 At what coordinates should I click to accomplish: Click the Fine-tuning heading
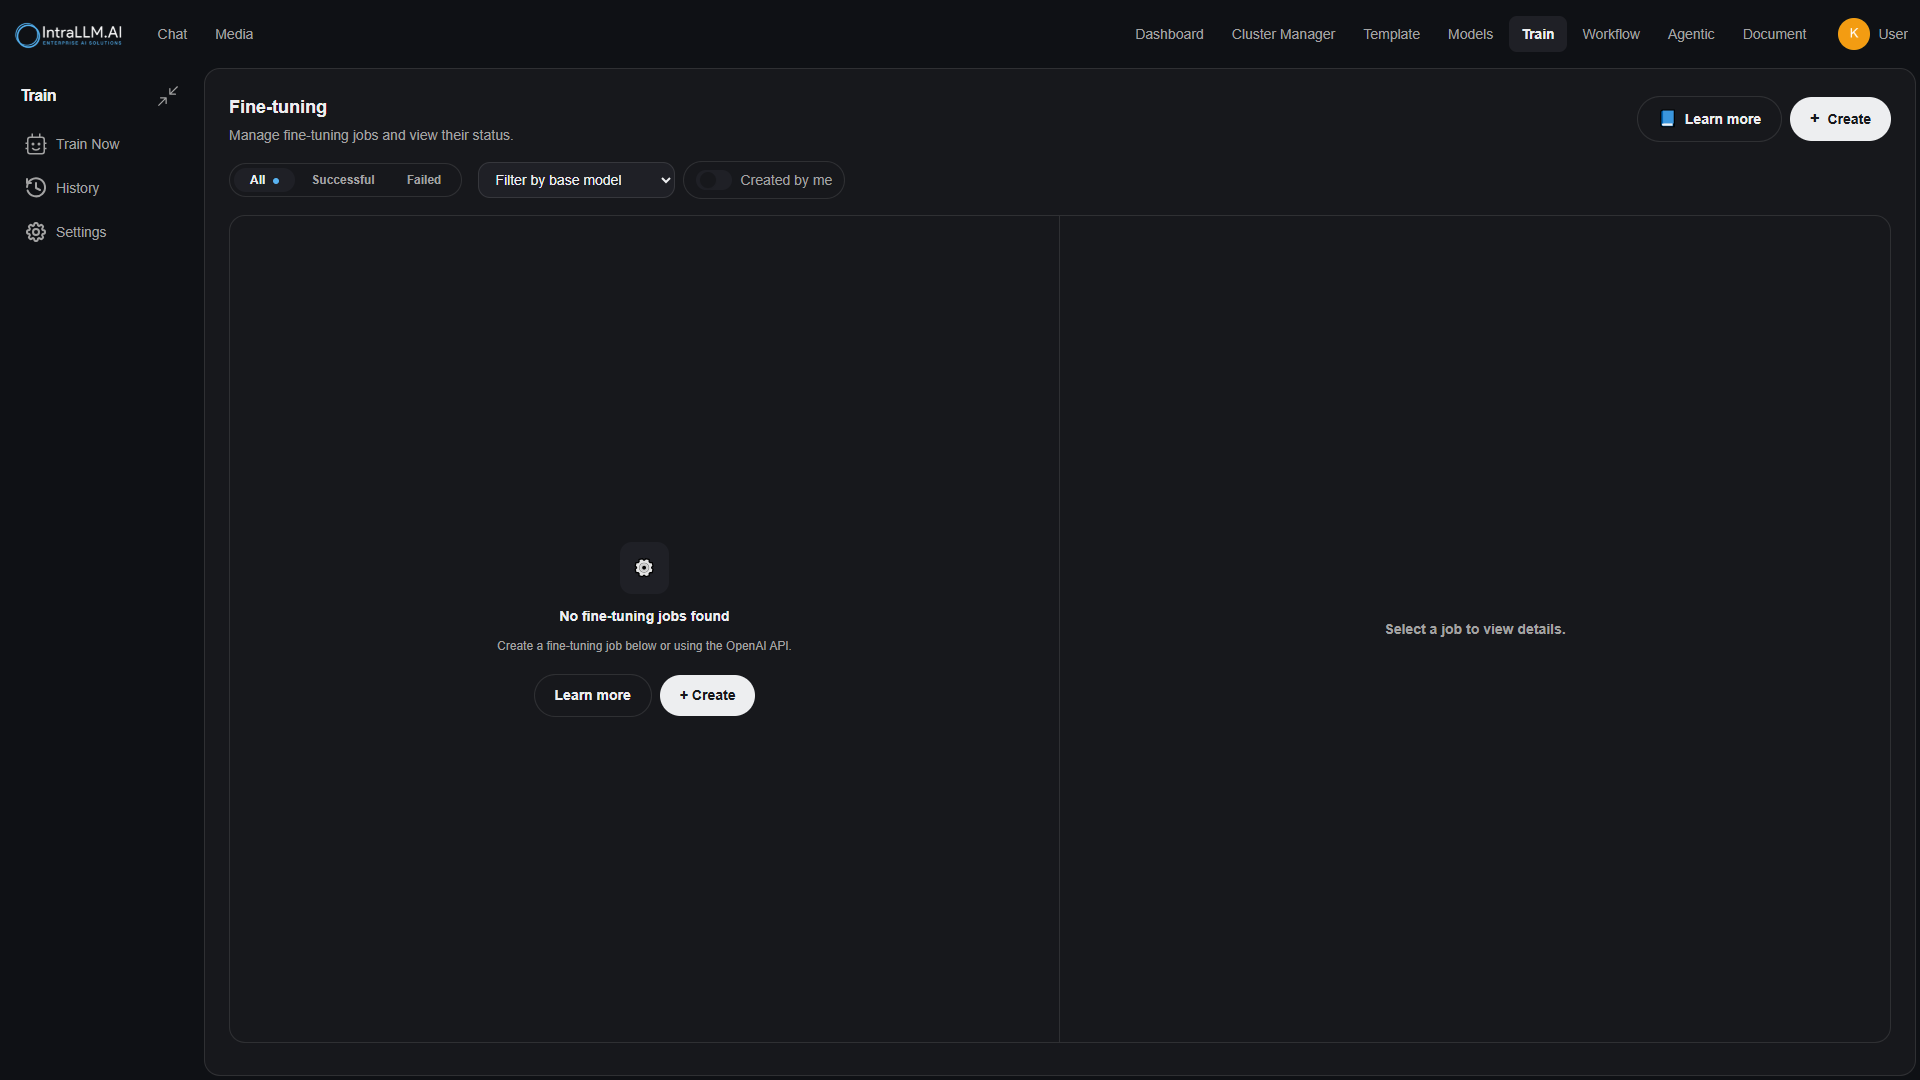(x=278, y=107)
